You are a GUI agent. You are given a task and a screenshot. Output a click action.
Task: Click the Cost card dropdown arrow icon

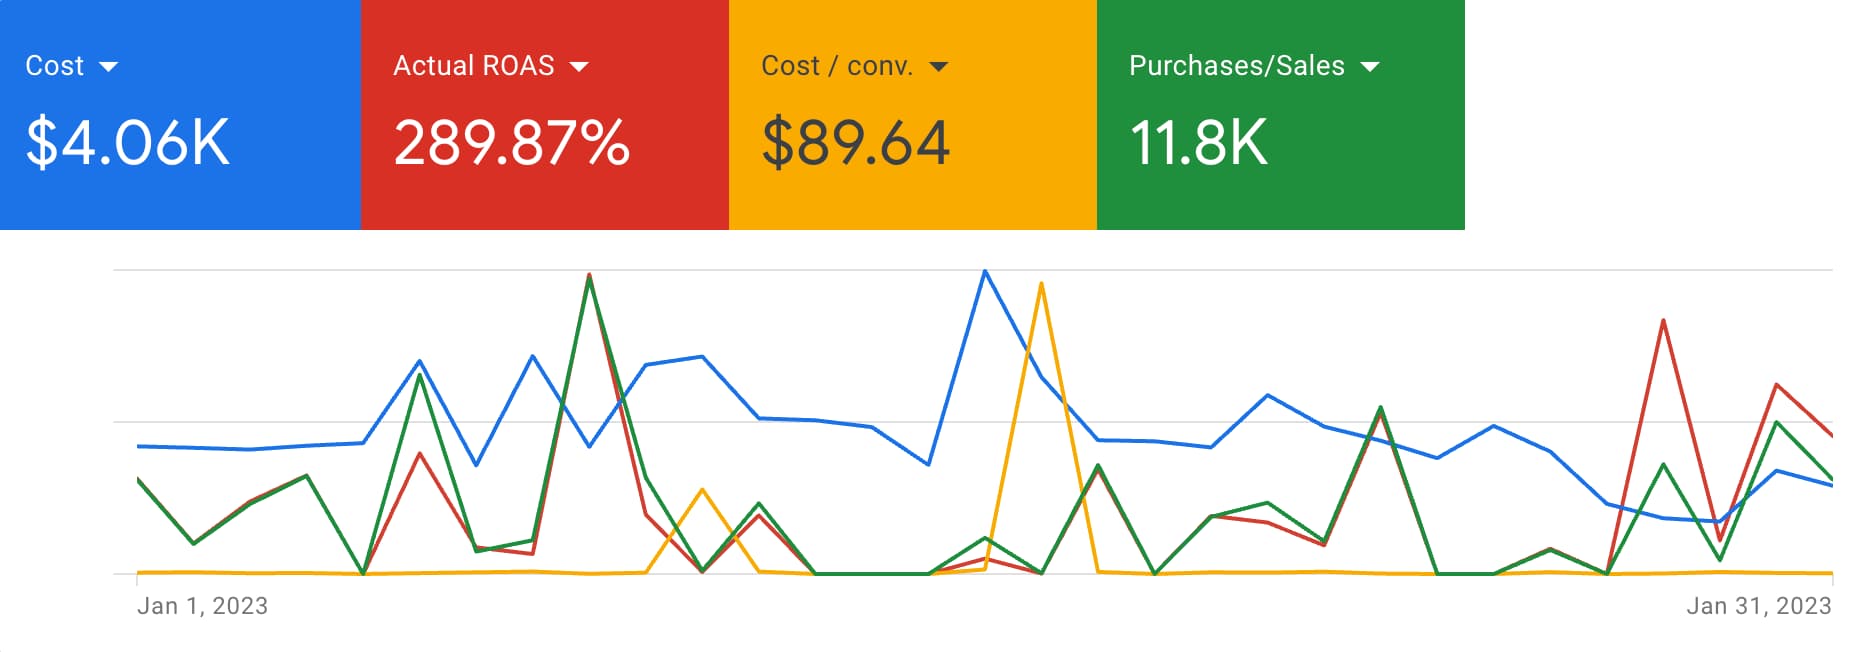tap(110, 66)
